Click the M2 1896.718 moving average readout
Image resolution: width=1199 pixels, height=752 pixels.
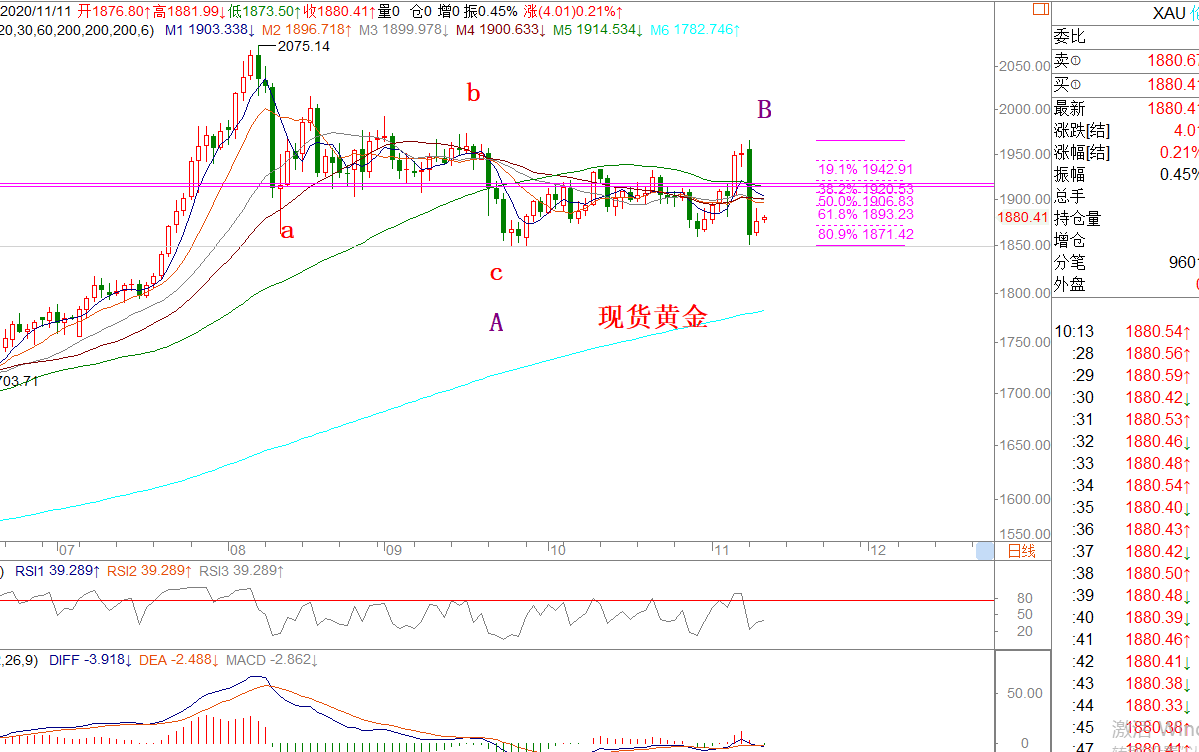pos(307,30)
